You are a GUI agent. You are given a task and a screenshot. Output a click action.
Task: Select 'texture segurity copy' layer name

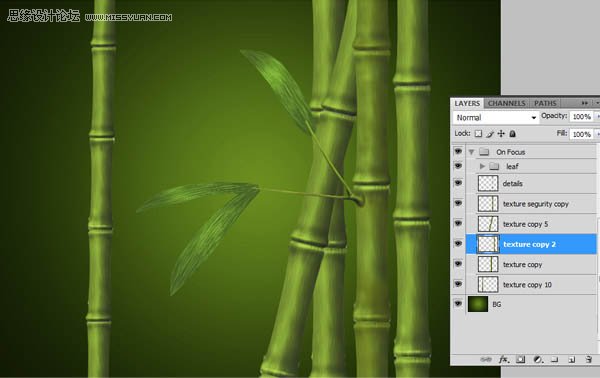pyautogui.click(x=536, y=204)
